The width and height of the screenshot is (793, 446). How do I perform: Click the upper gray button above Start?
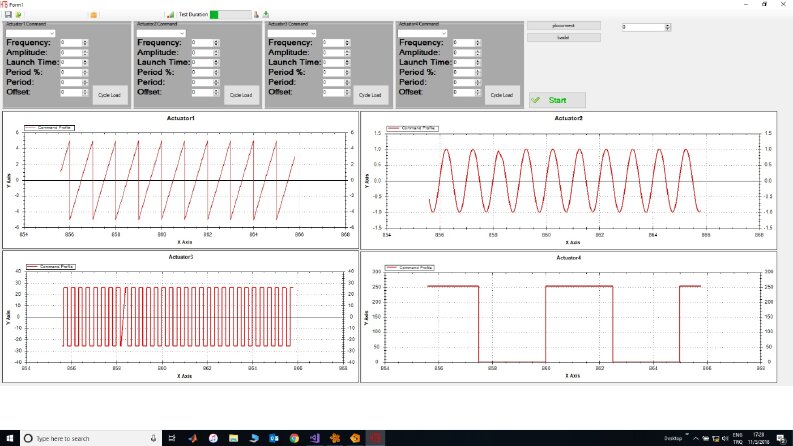coord(563,26)
